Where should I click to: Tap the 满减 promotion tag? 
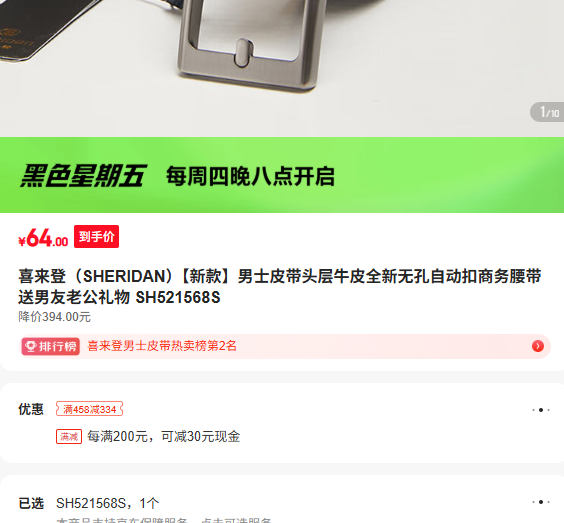(69, 437)
